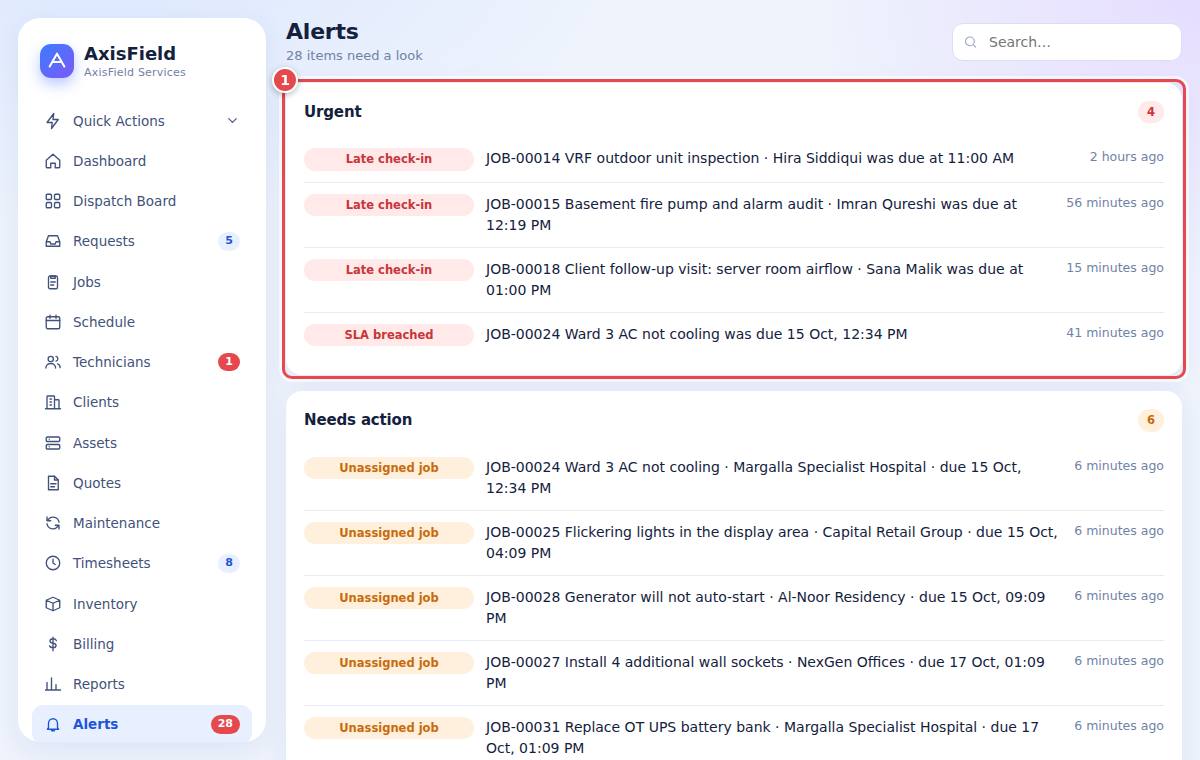Click the Quotes document icon

click(x=53, y=483)
